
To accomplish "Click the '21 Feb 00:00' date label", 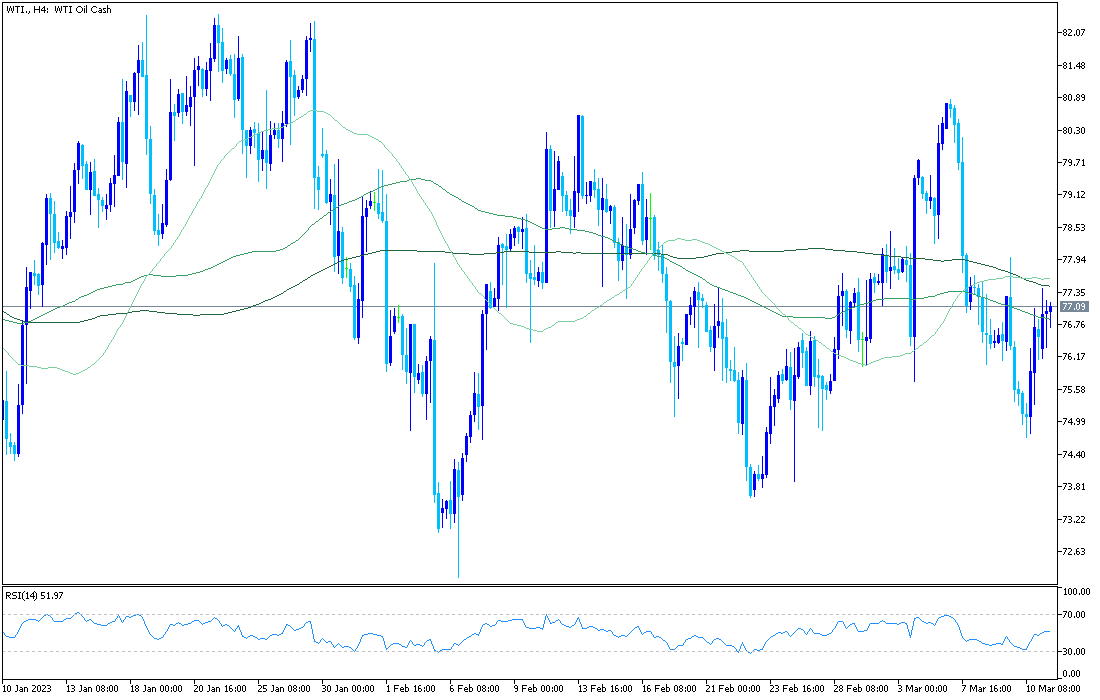I will click(x=732, y=689).
